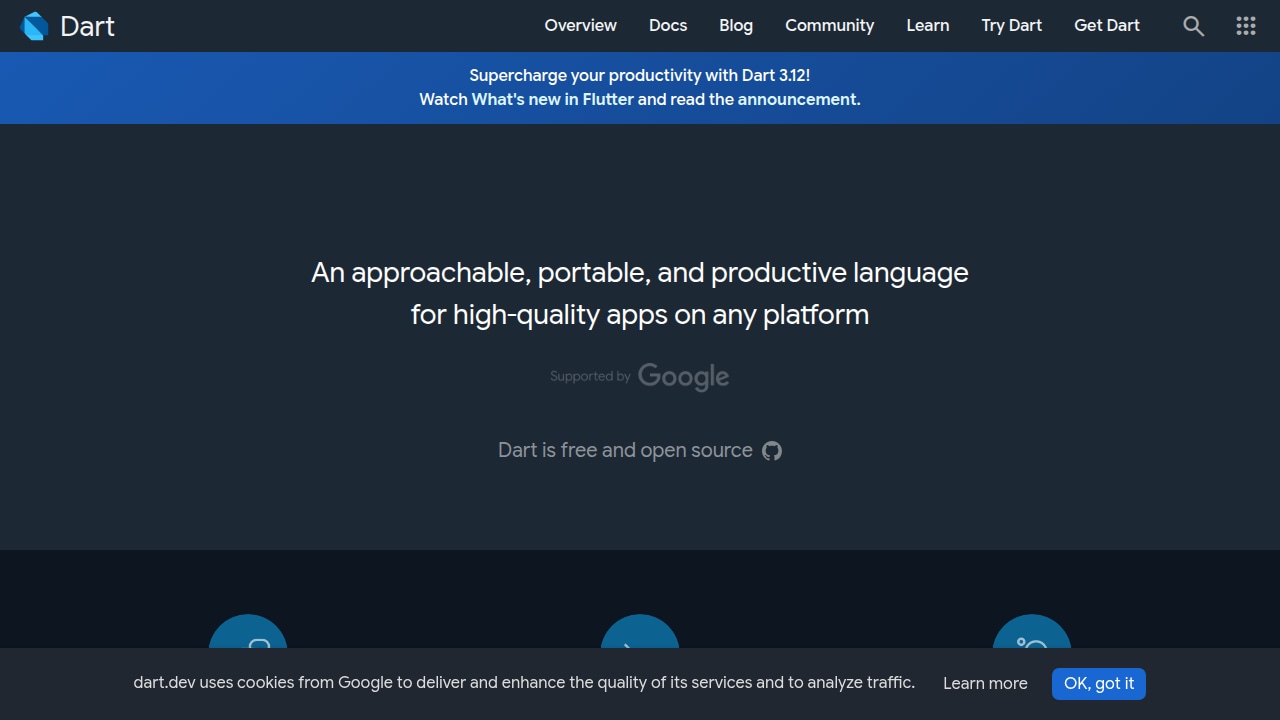
Task: Open Learn more in cookie notice
Action: (x=985, y=684)
